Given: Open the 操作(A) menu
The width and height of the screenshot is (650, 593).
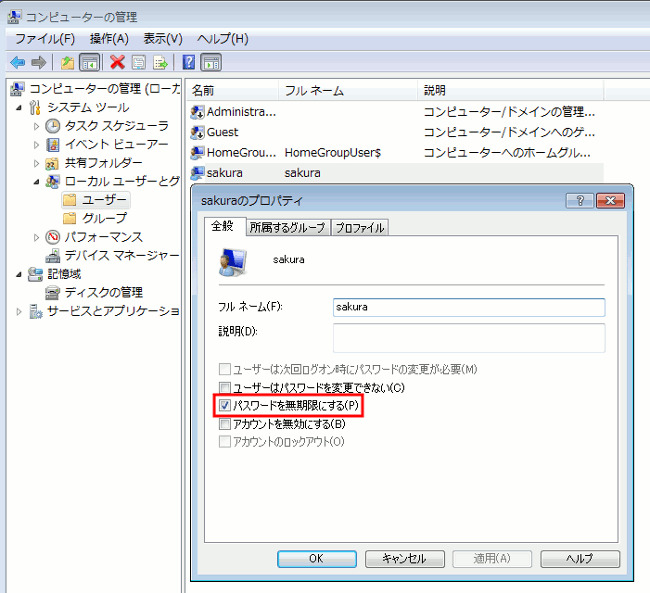Looking at the screenshot, I should coord(109,39).
